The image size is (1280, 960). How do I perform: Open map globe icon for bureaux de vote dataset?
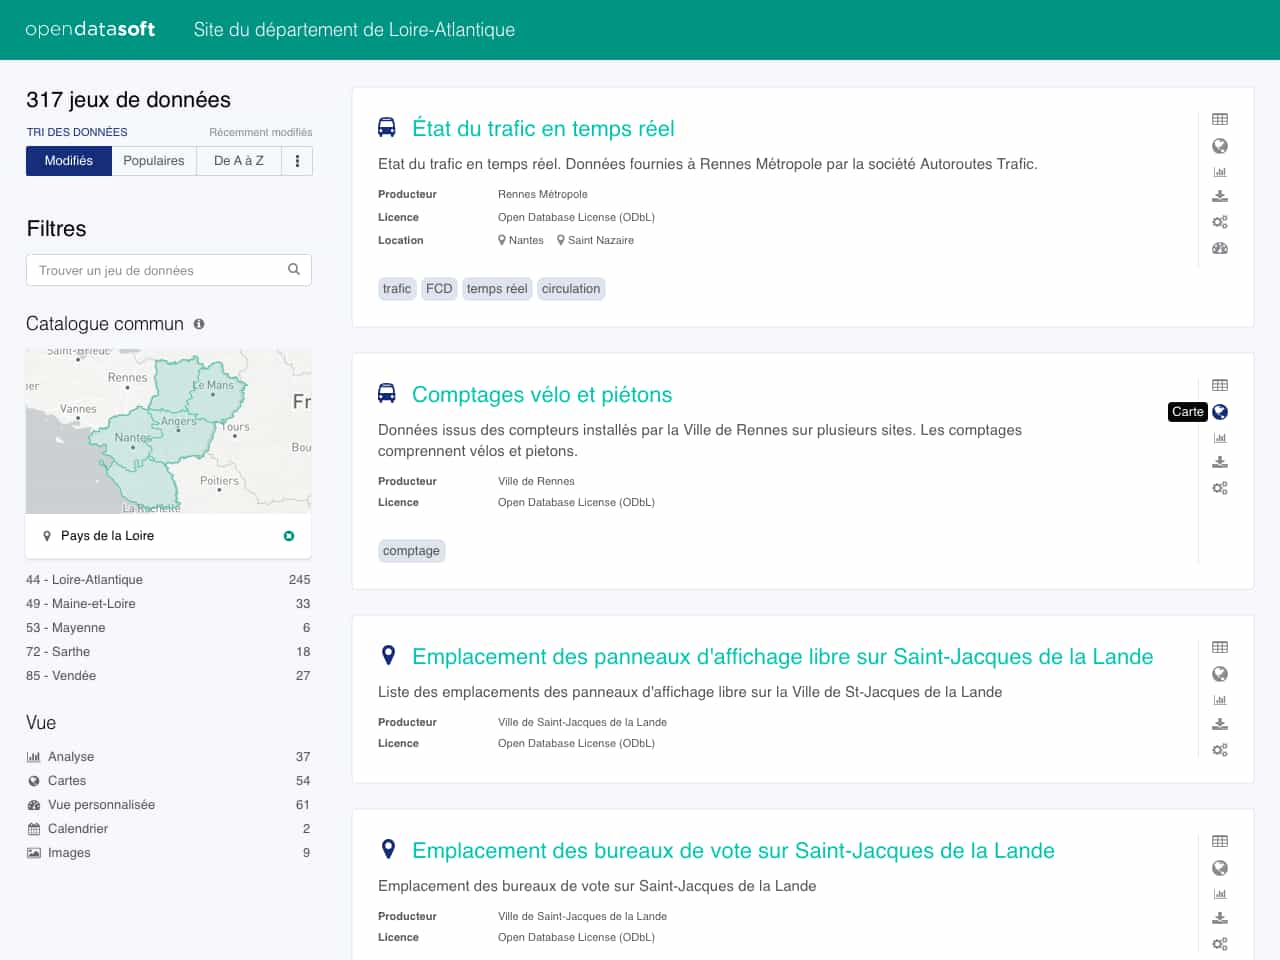pyautogui.click(x=1219, y=868)
